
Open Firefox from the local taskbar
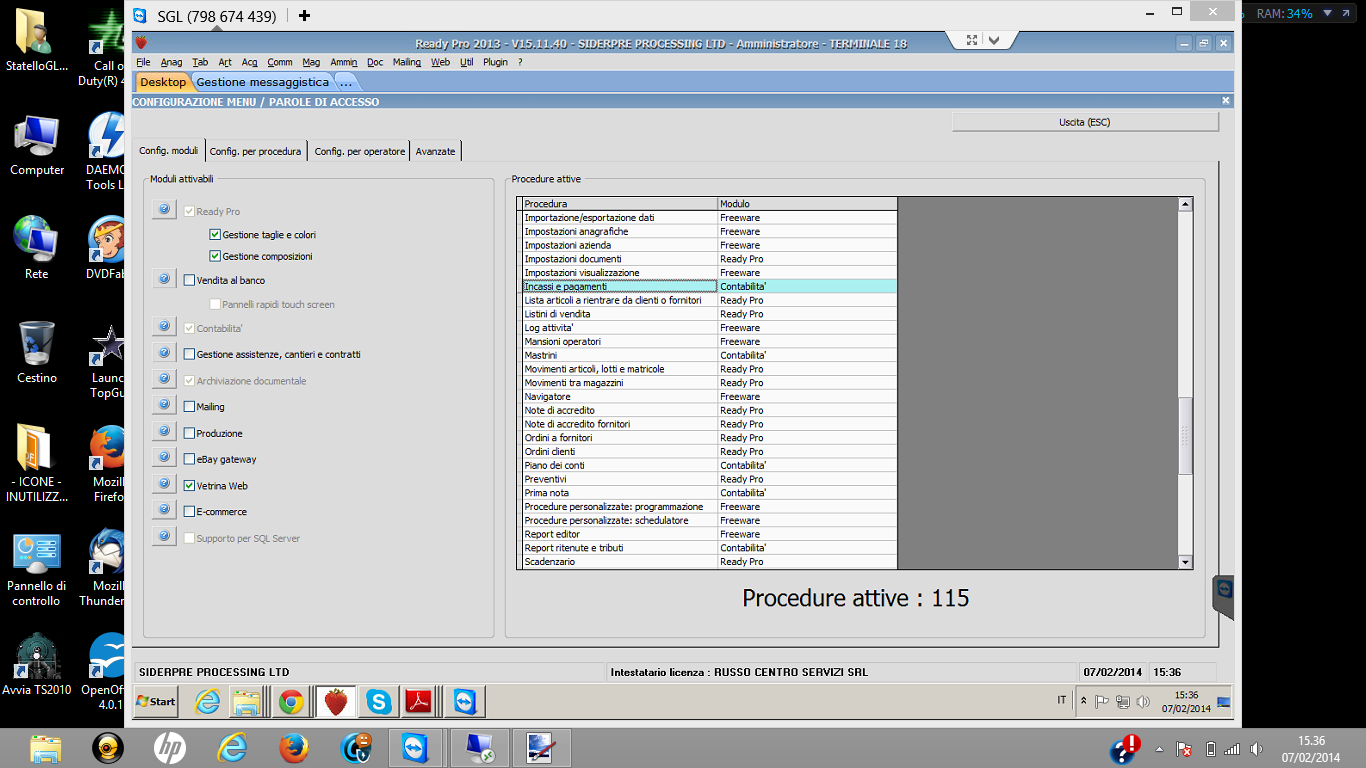pos(293,748)
